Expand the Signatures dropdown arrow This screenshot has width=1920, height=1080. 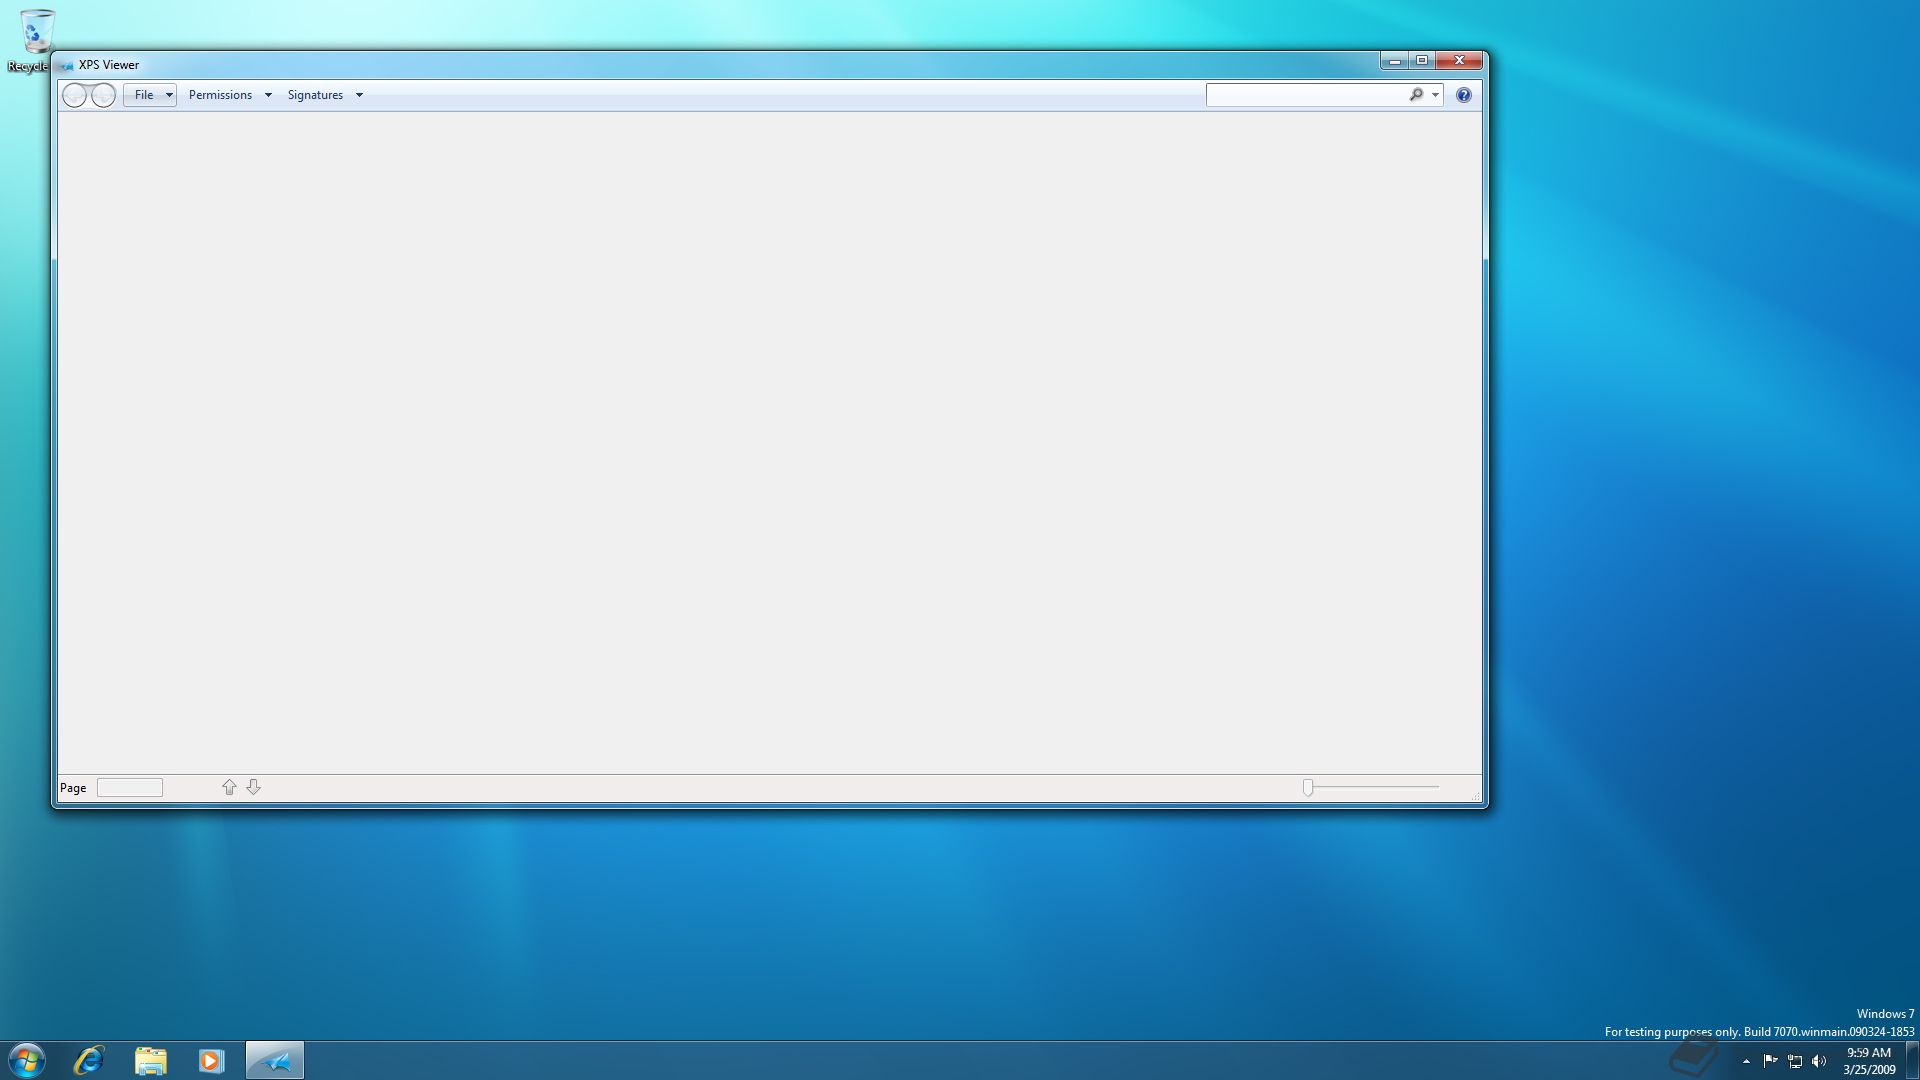click(359, 95)
